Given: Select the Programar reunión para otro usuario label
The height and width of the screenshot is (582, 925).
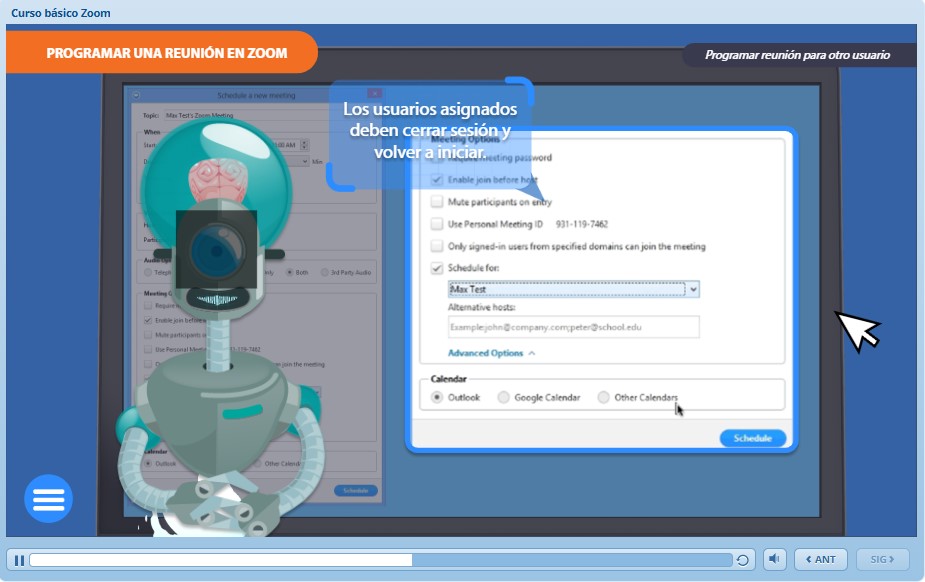Looking at the screenshot, I should click(x=796, y=55).
